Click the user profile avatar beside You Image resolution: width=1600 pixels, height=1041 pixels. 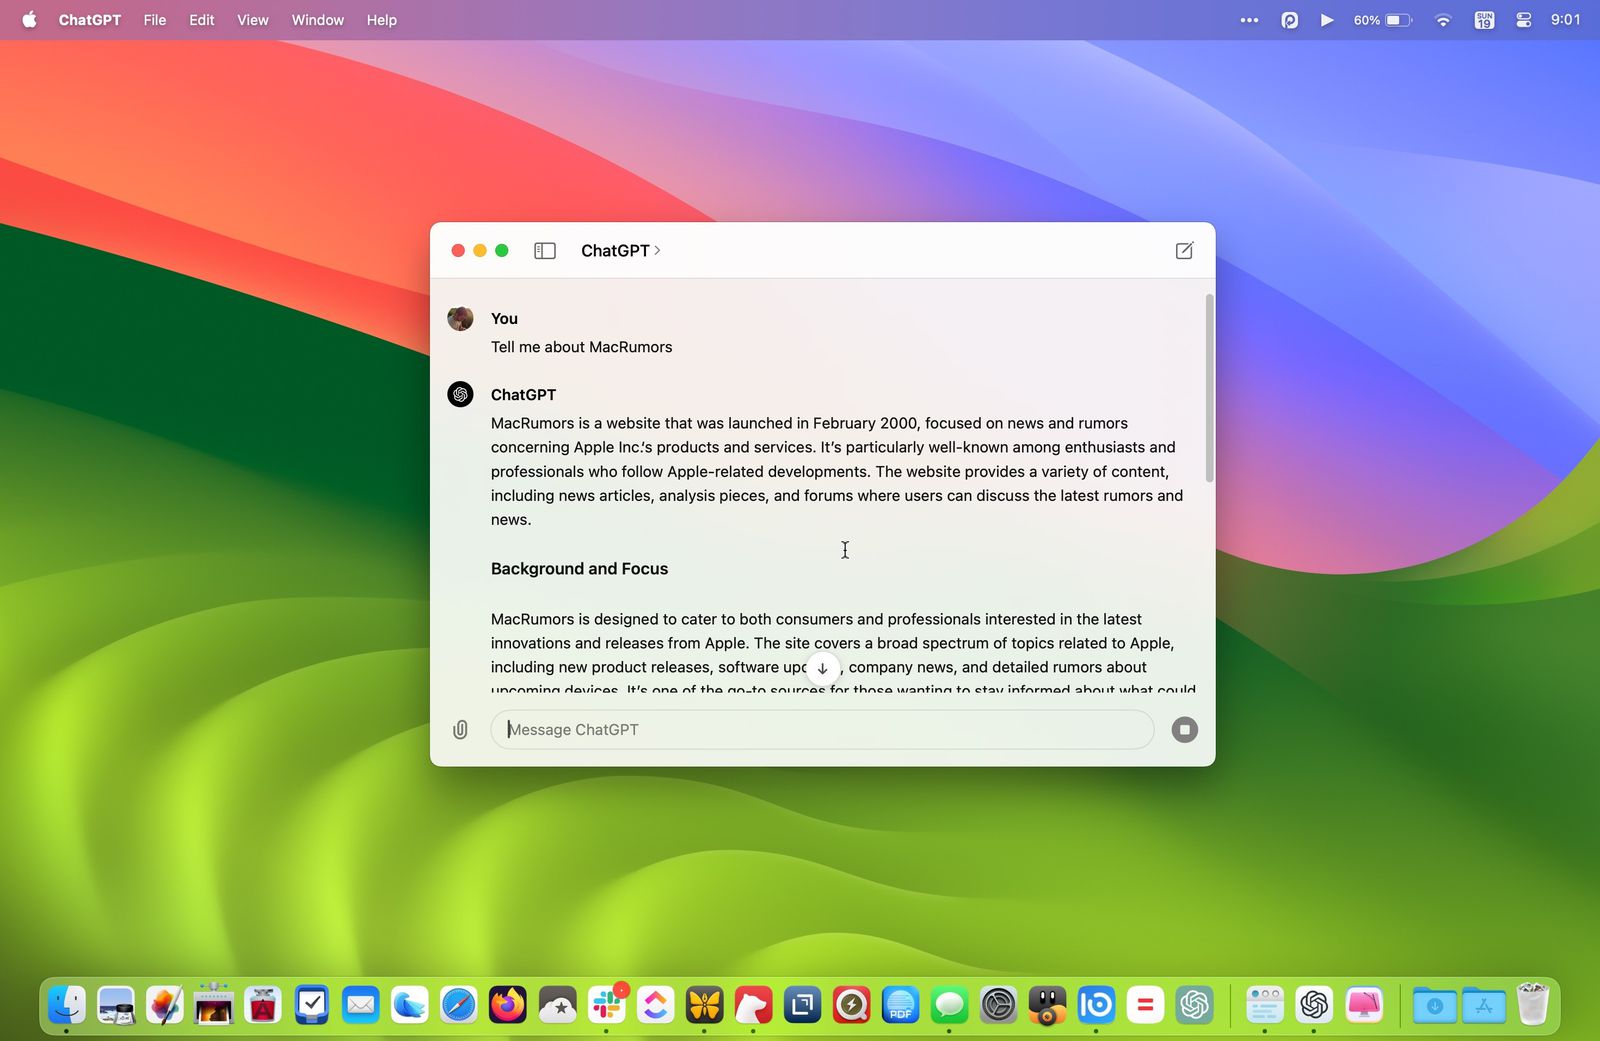460,319
